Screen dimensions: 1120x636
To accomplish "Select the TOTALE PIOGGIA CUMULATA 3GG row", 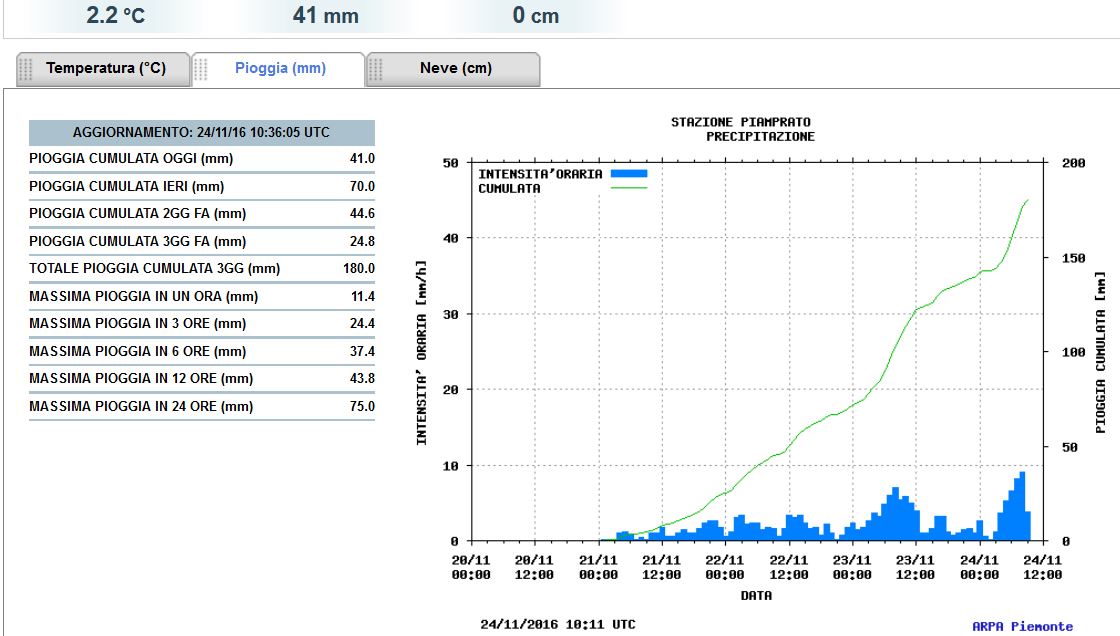I will (x=201, y=269).
